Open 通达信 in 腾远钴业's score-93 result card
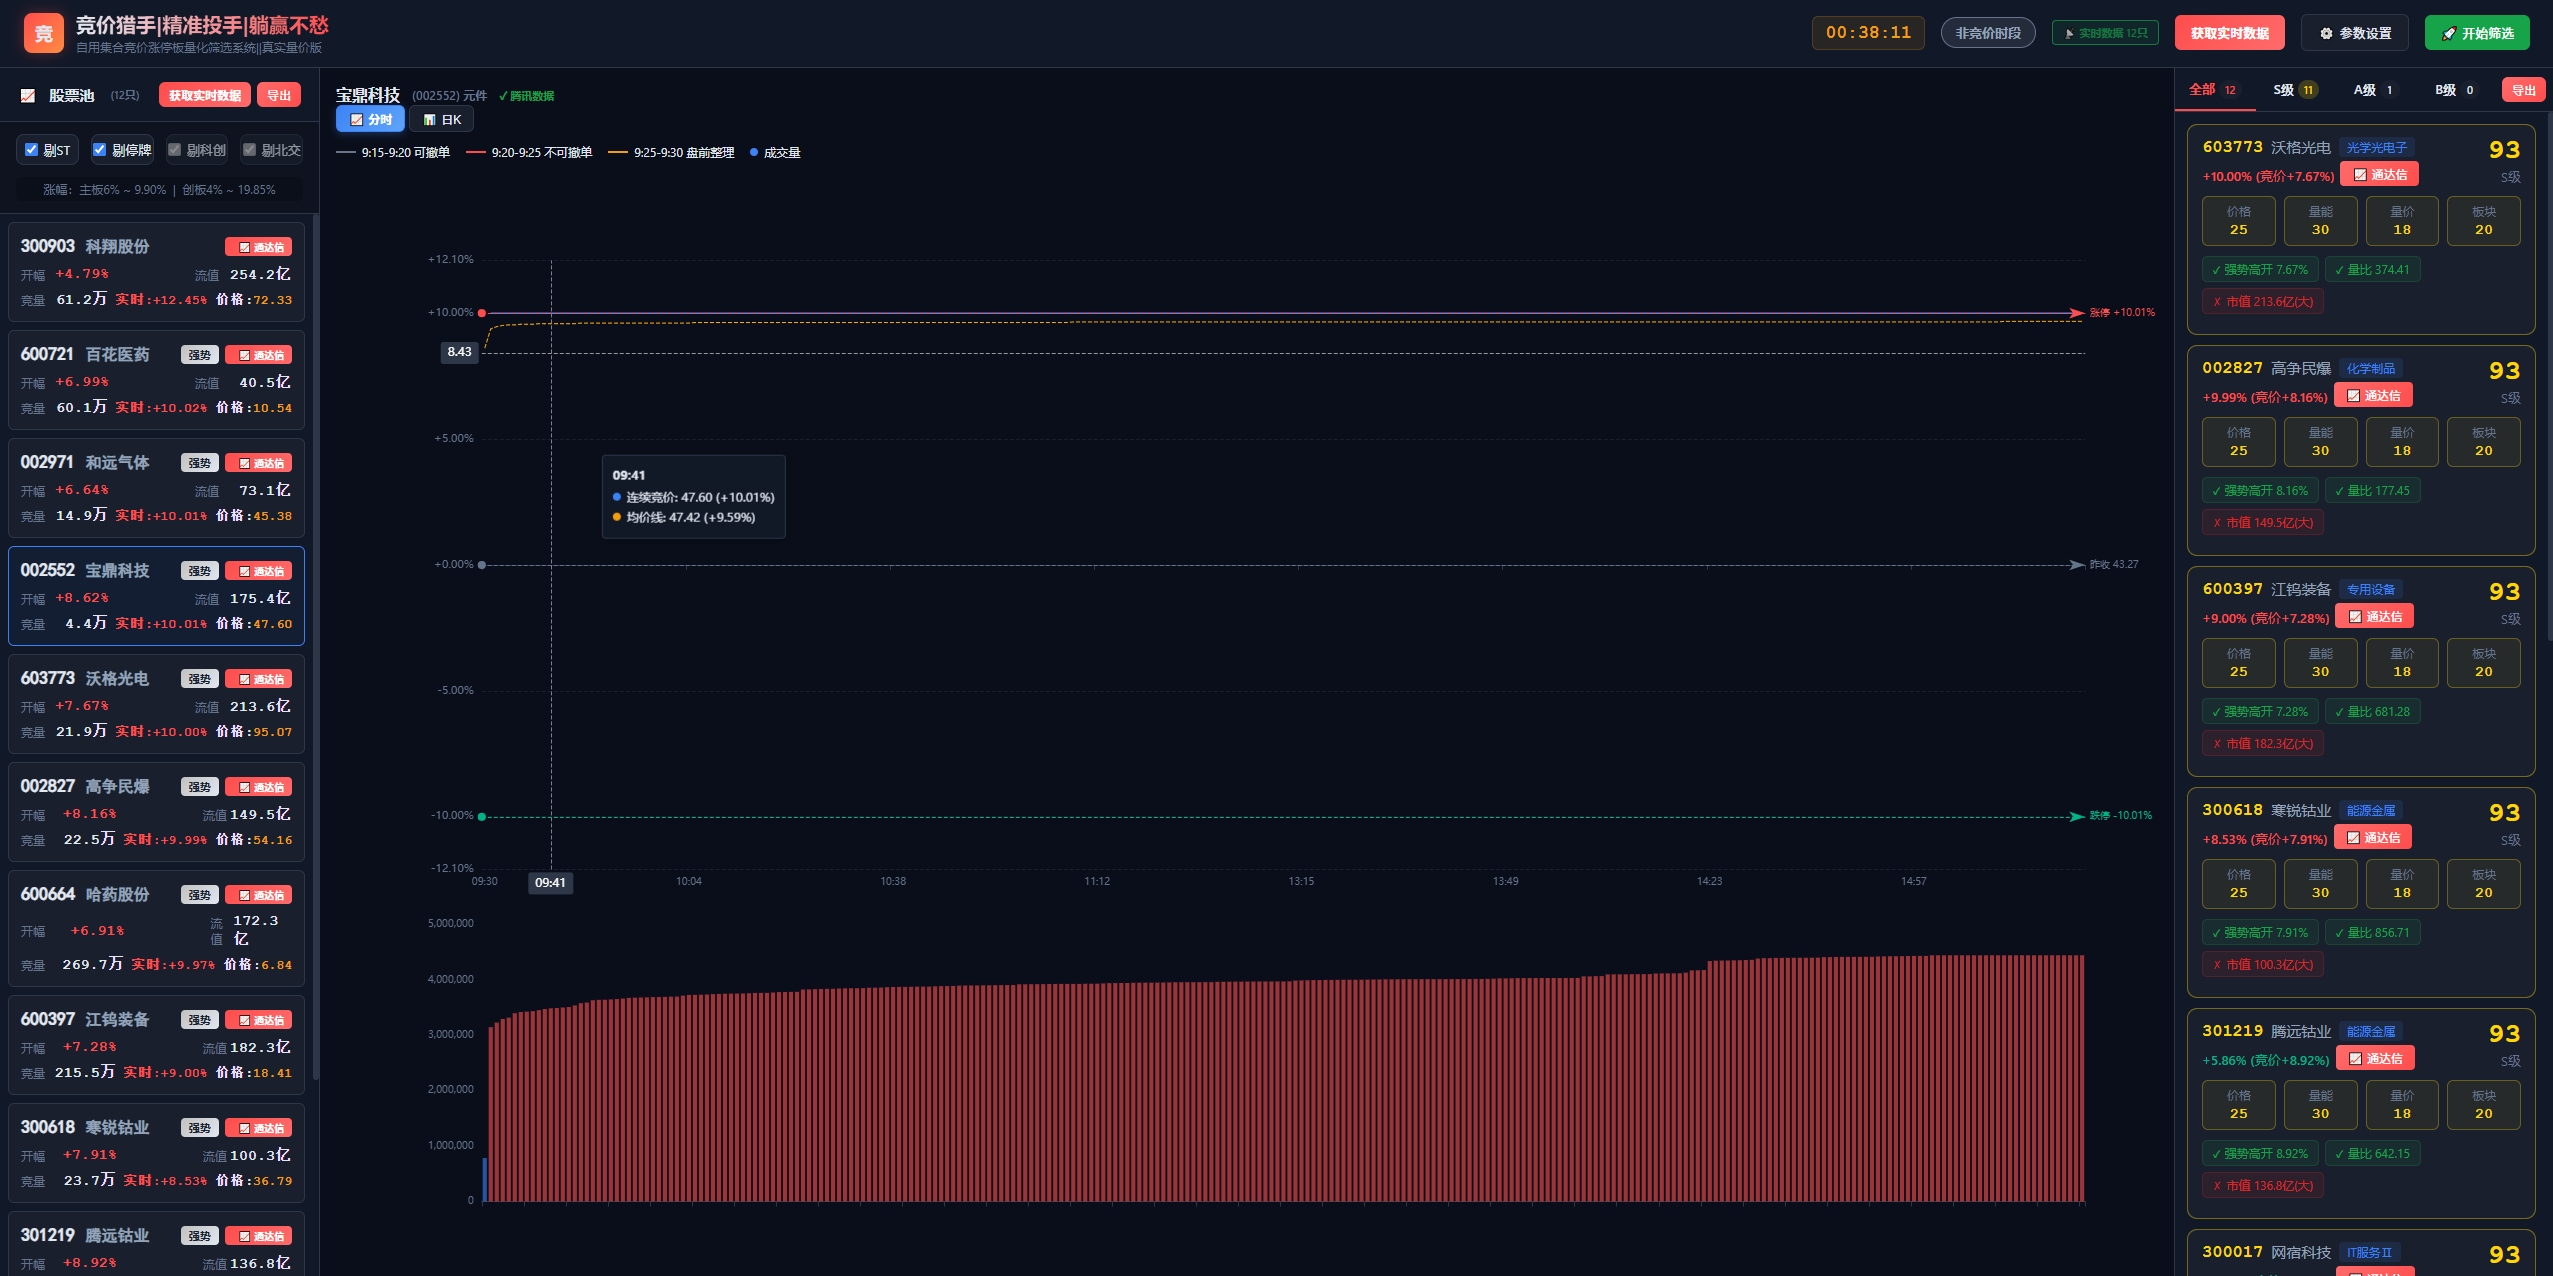2553x1276 pixels. (x=2375, y=1058)
